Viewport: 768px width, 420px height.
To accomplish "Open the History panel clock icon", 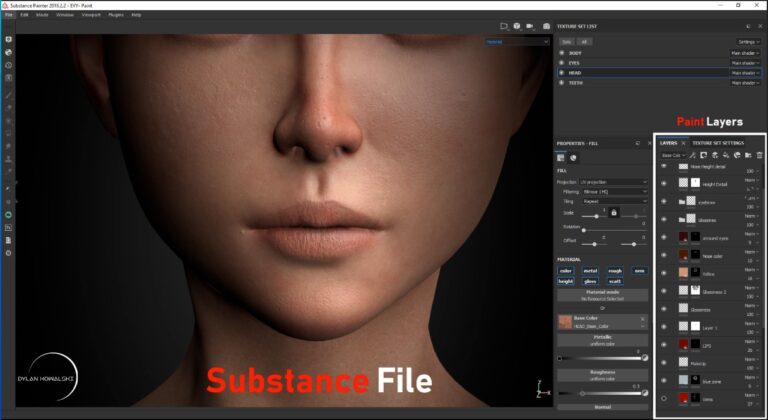I will tap(8, 65).
